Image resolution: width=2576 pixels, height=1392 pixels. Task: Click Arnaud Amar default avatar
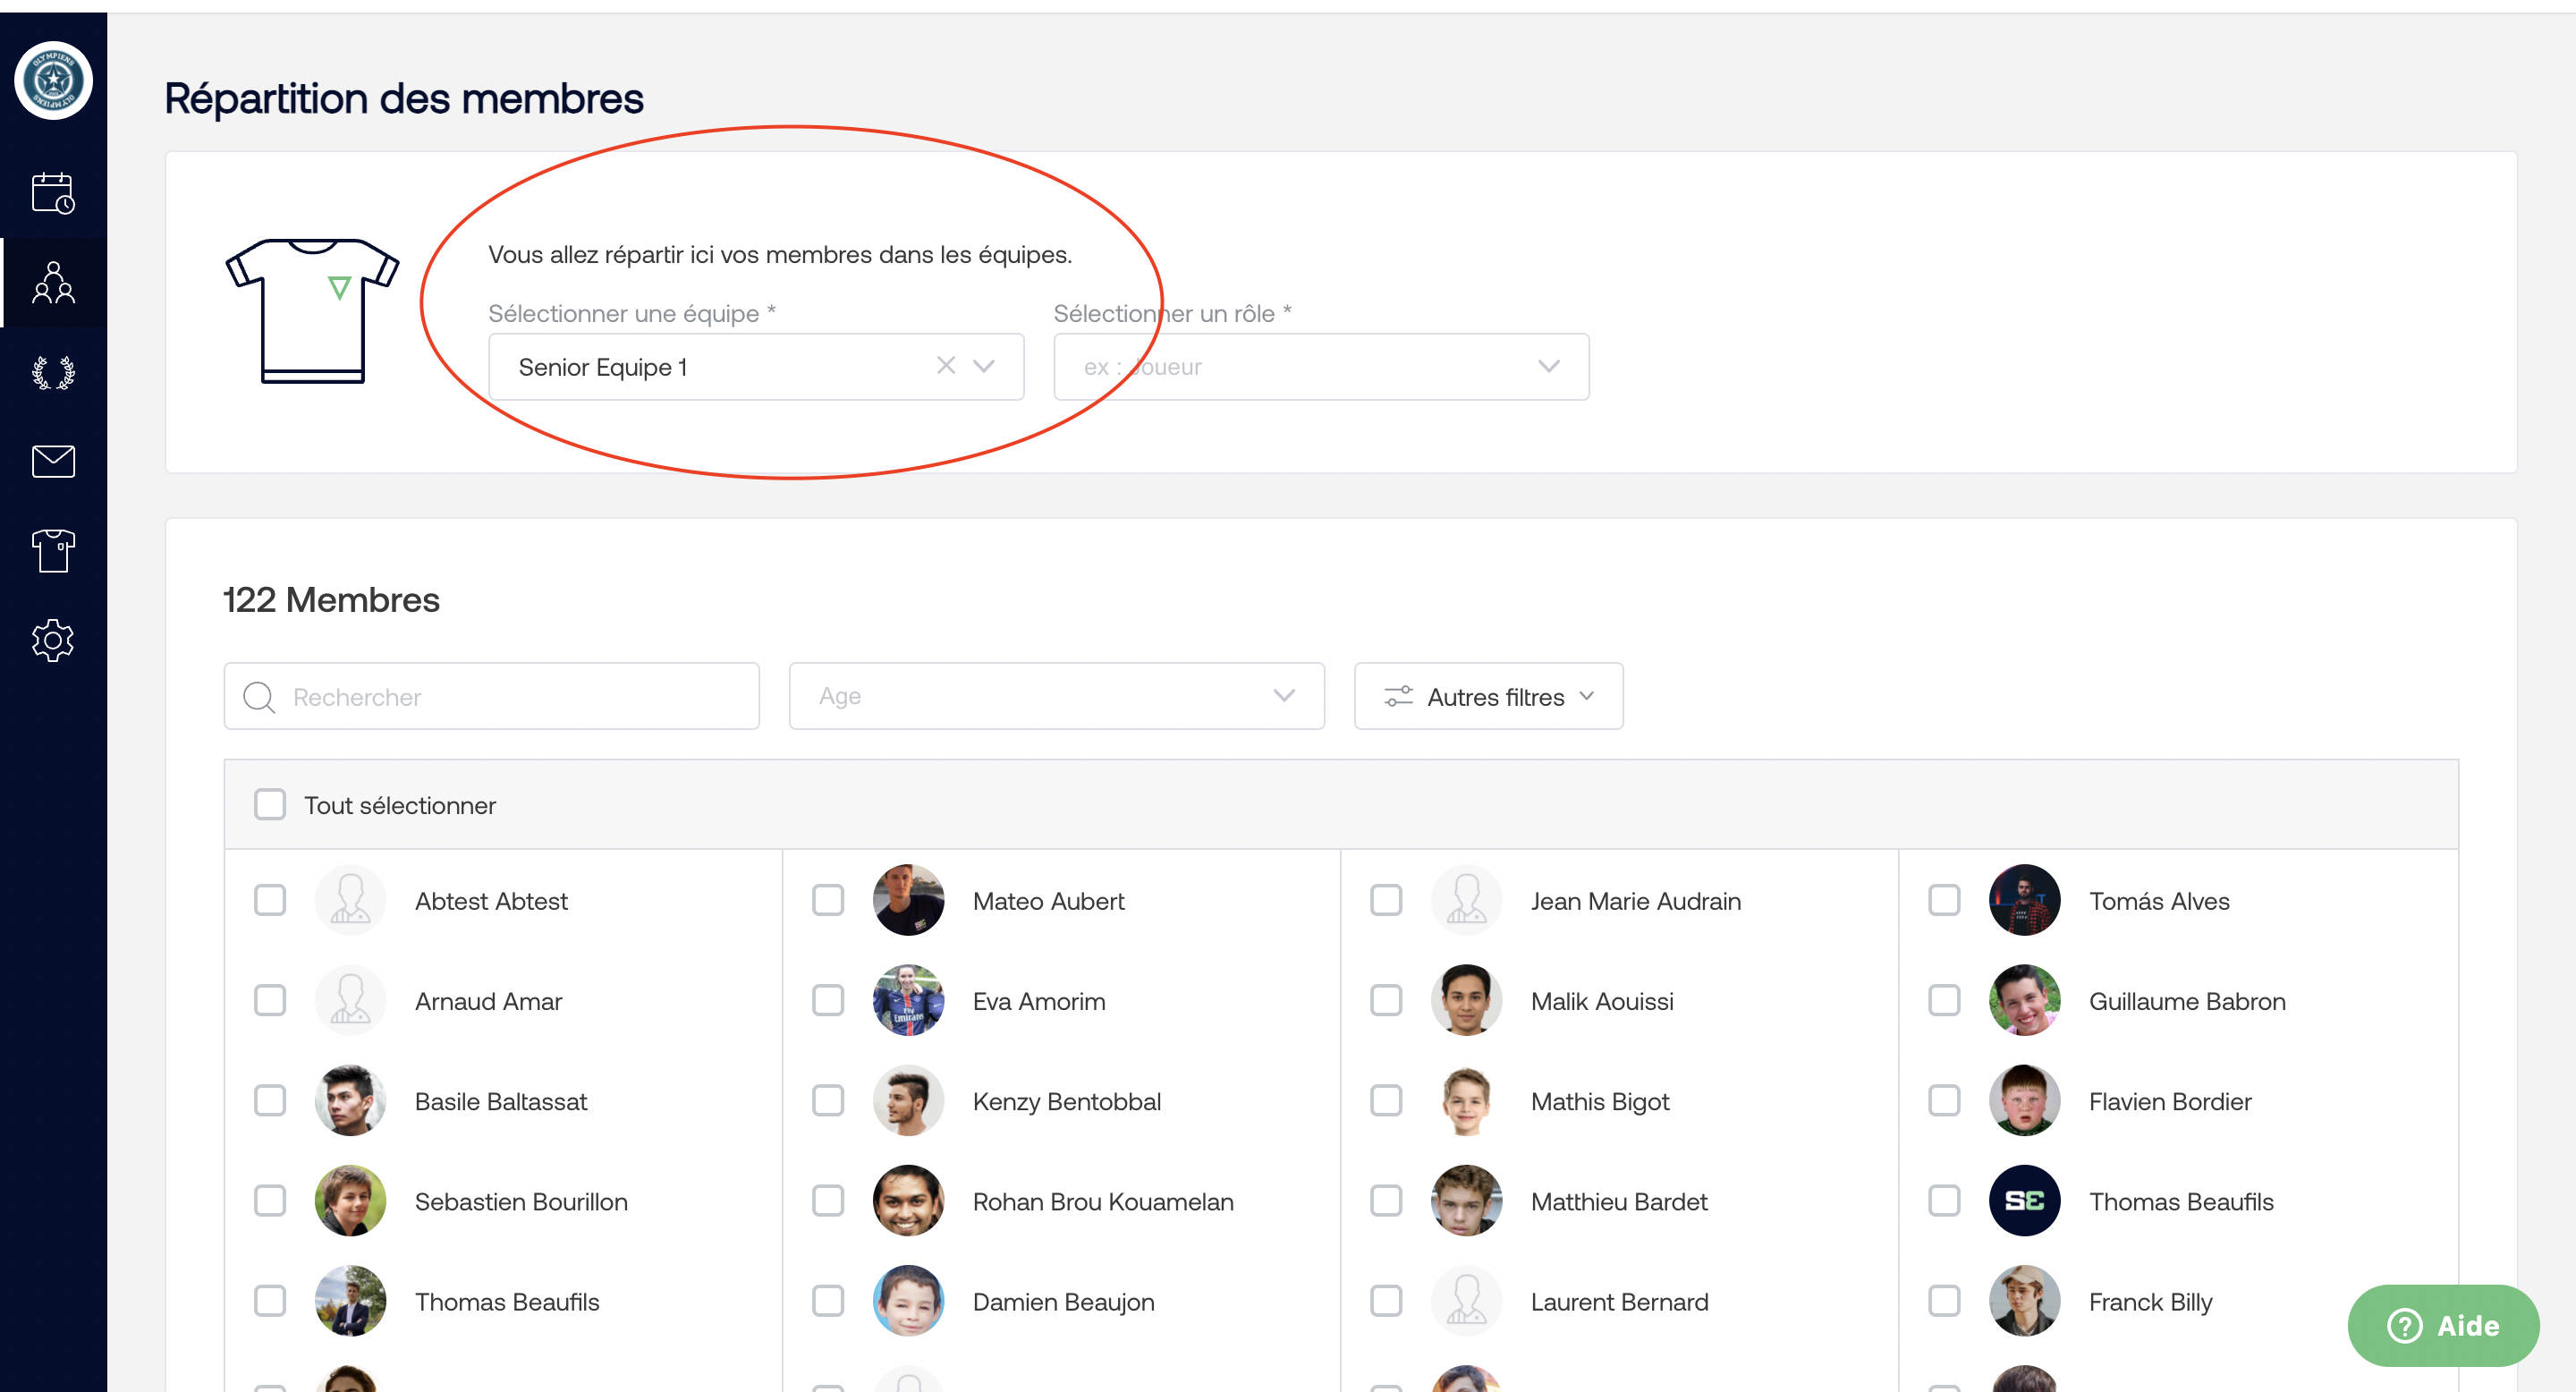click(x=351, y=1000)
